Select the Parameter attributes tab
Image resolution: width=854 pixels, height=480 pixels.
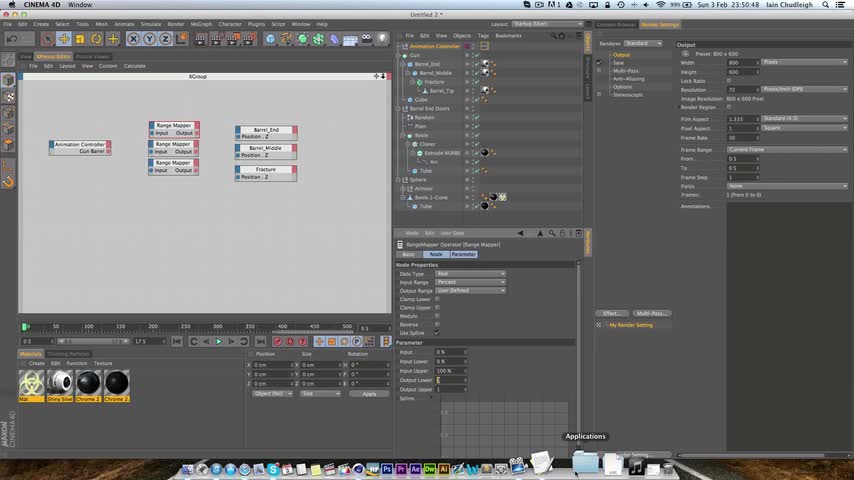(463, 254)
